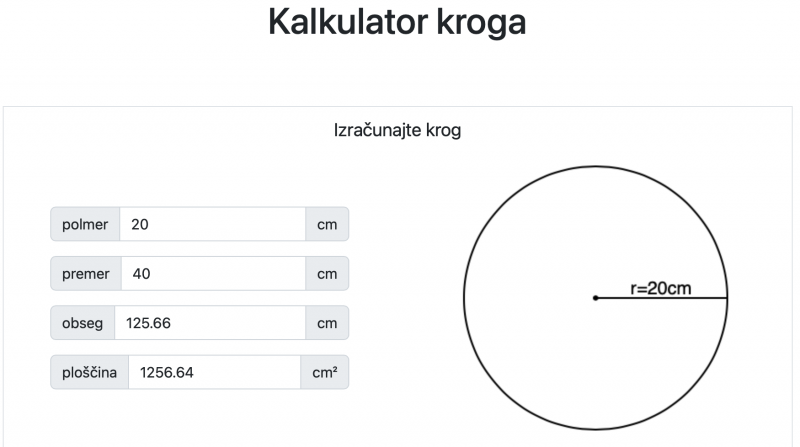
Task: Click the "ploščina" label
Action: click(x=89, y=372)
